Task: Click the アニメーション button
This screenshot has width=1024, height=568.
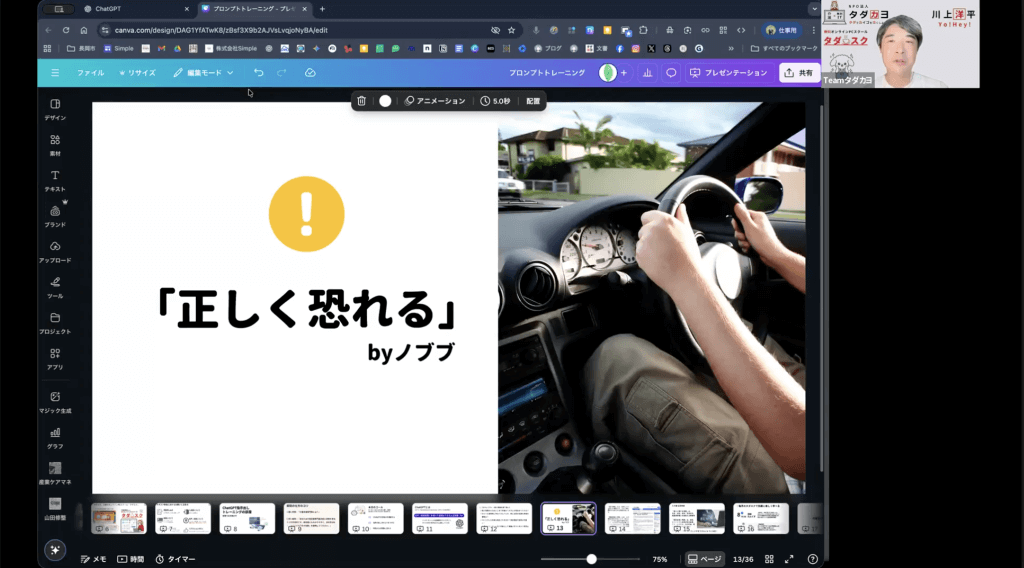Action: [435, 101]
